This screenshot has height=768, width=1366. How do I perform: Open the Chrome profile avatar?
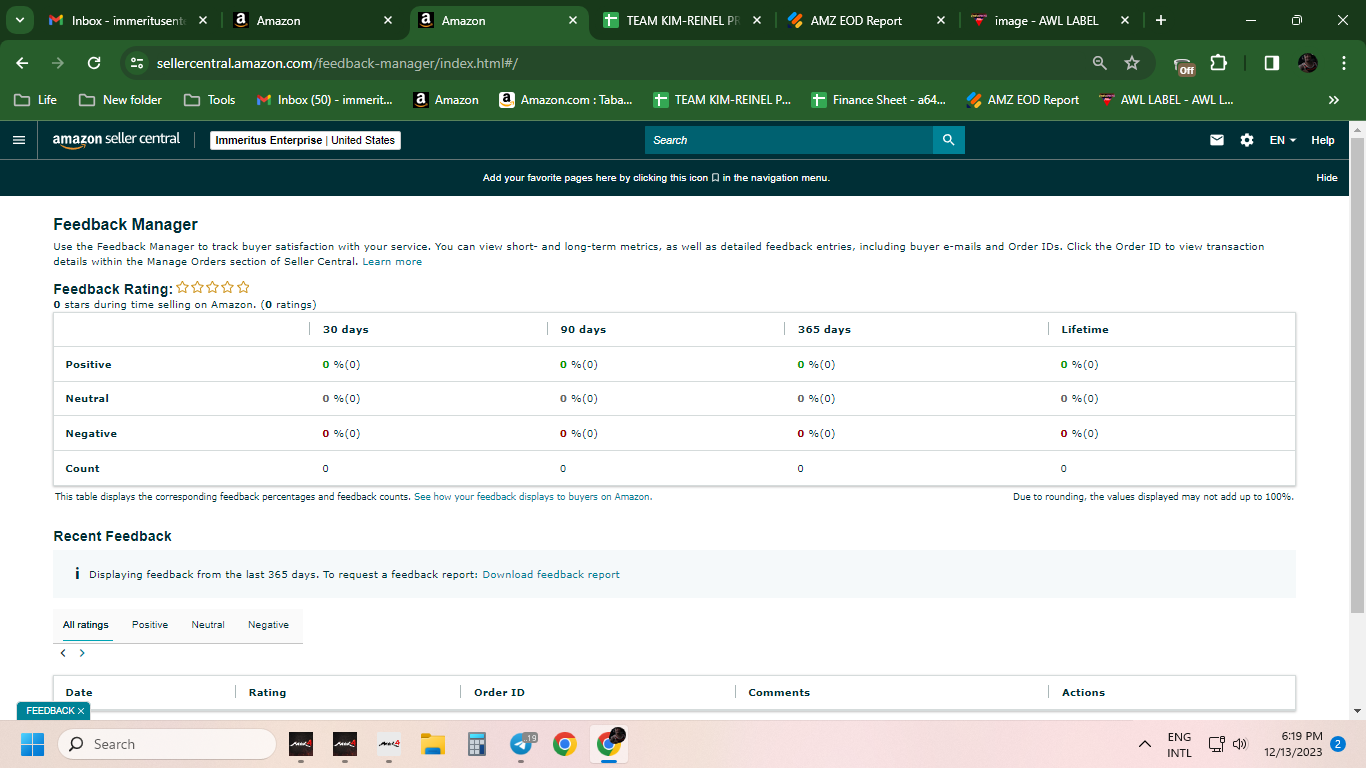(x=1308, y=63)
